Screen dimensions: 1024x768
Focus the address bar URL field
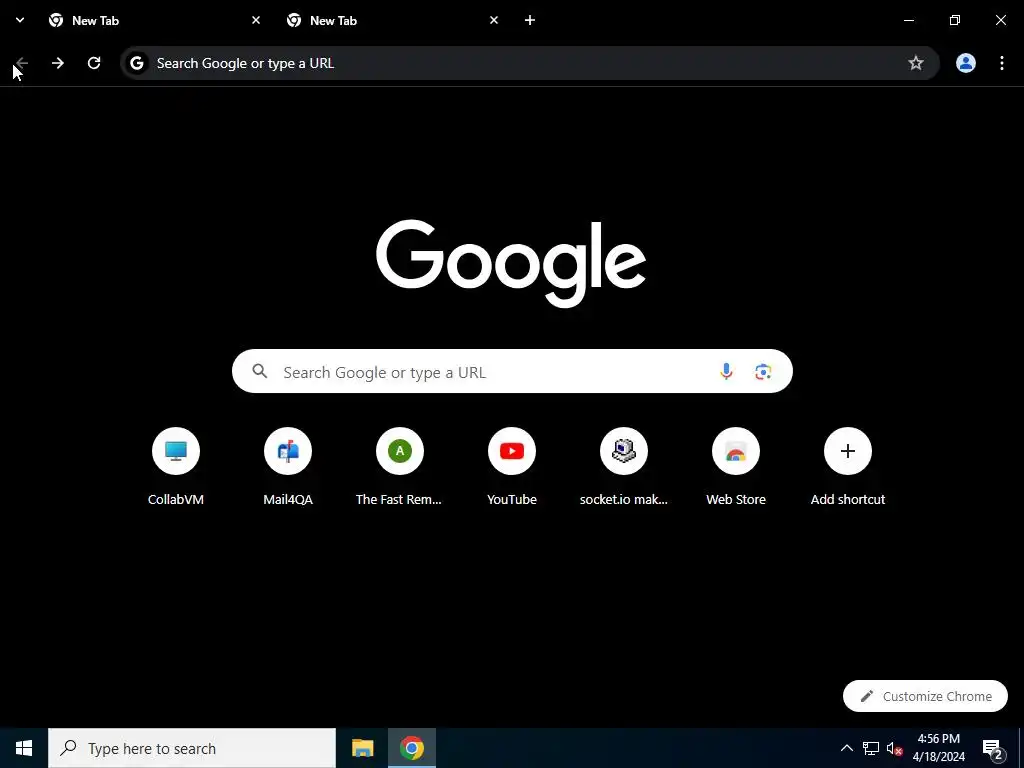click(x=530, y=63)
